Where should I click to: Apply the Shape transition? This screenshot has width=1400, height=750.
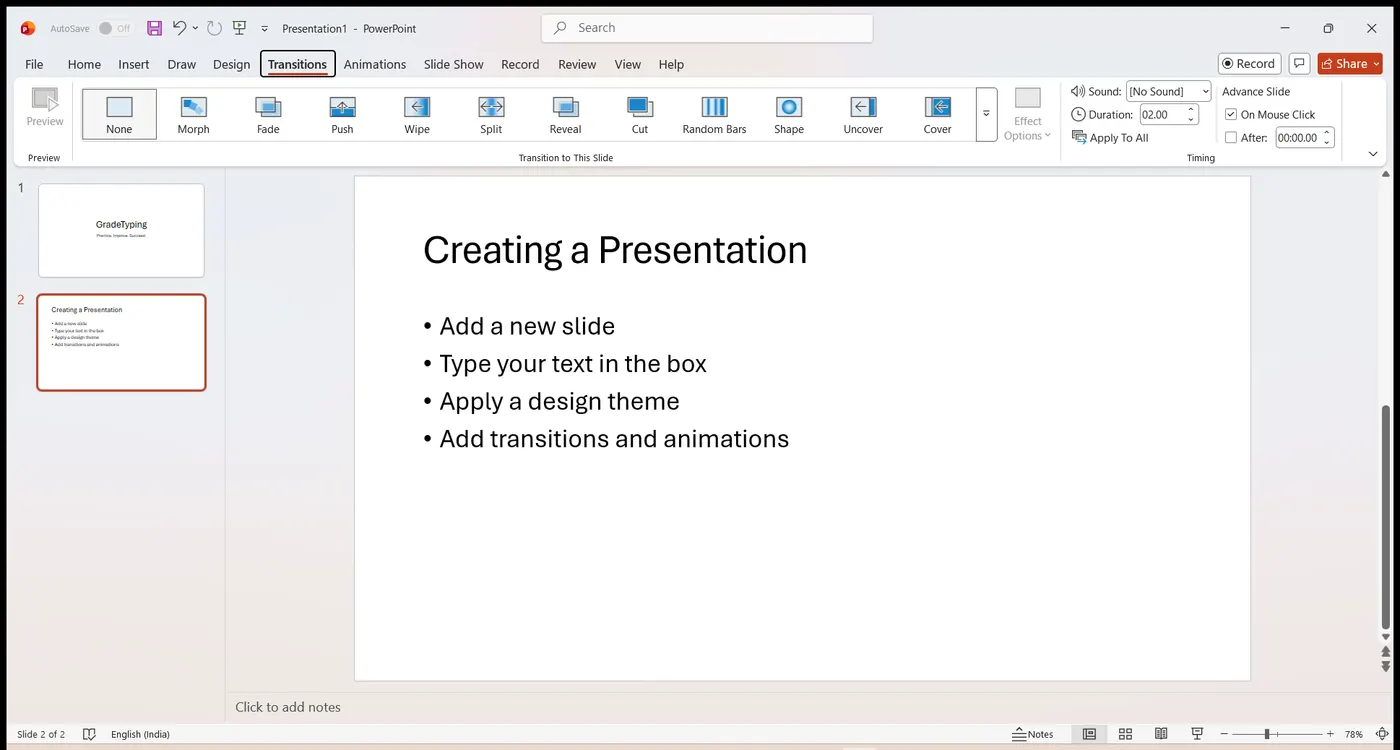click(x=789, y=114)
